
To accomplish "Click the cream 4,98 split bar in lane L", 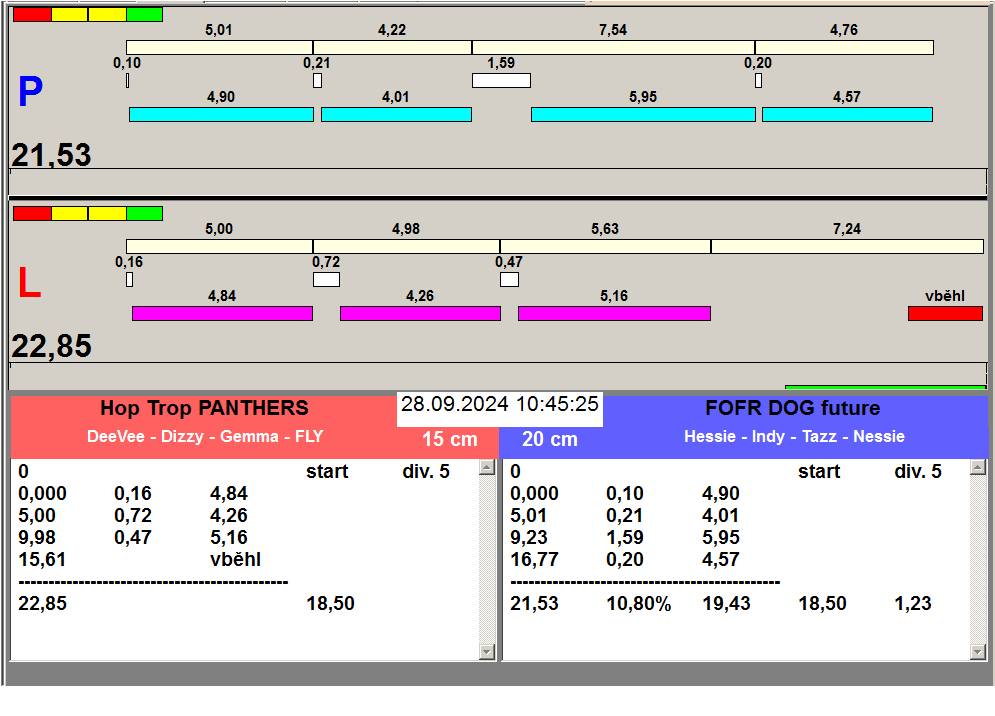I will click(x=406, y=246).
